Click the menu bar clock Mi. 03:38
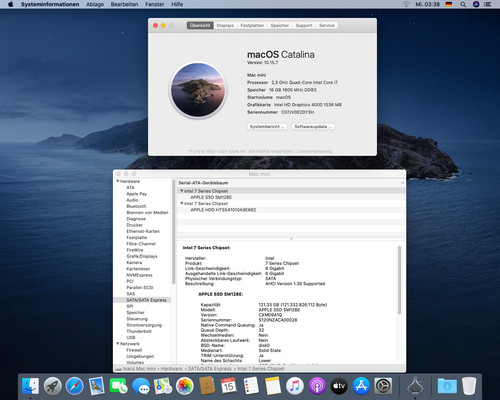 pyautogui.click(x=427, y=4)
